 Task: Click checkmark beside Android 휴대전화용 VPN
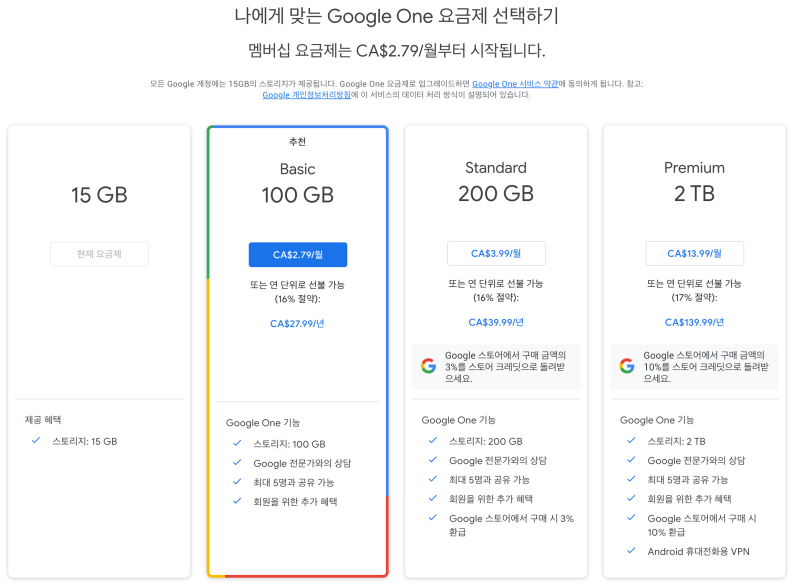coord(631,551)
